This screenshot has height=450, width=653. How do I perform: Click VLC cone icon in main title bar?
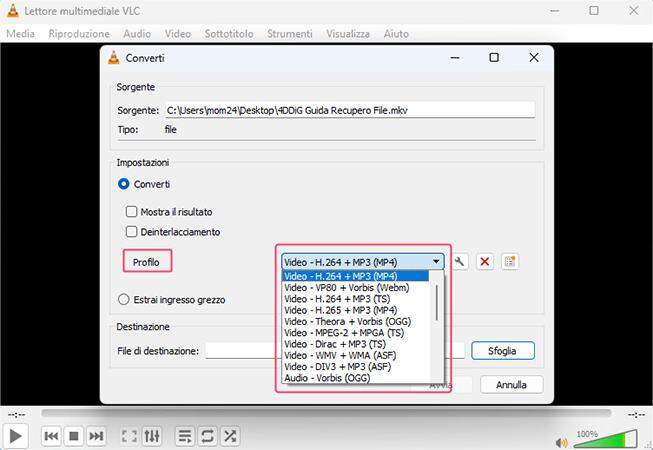(12, 10)
